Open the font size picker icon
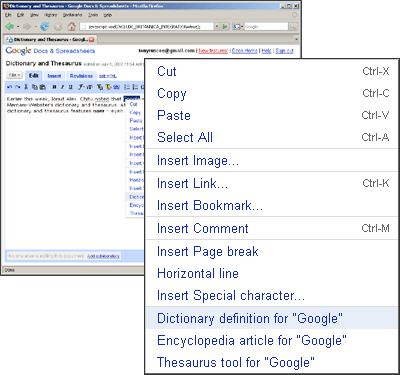This screenshot has height=375, width=400. pos(90,87)
